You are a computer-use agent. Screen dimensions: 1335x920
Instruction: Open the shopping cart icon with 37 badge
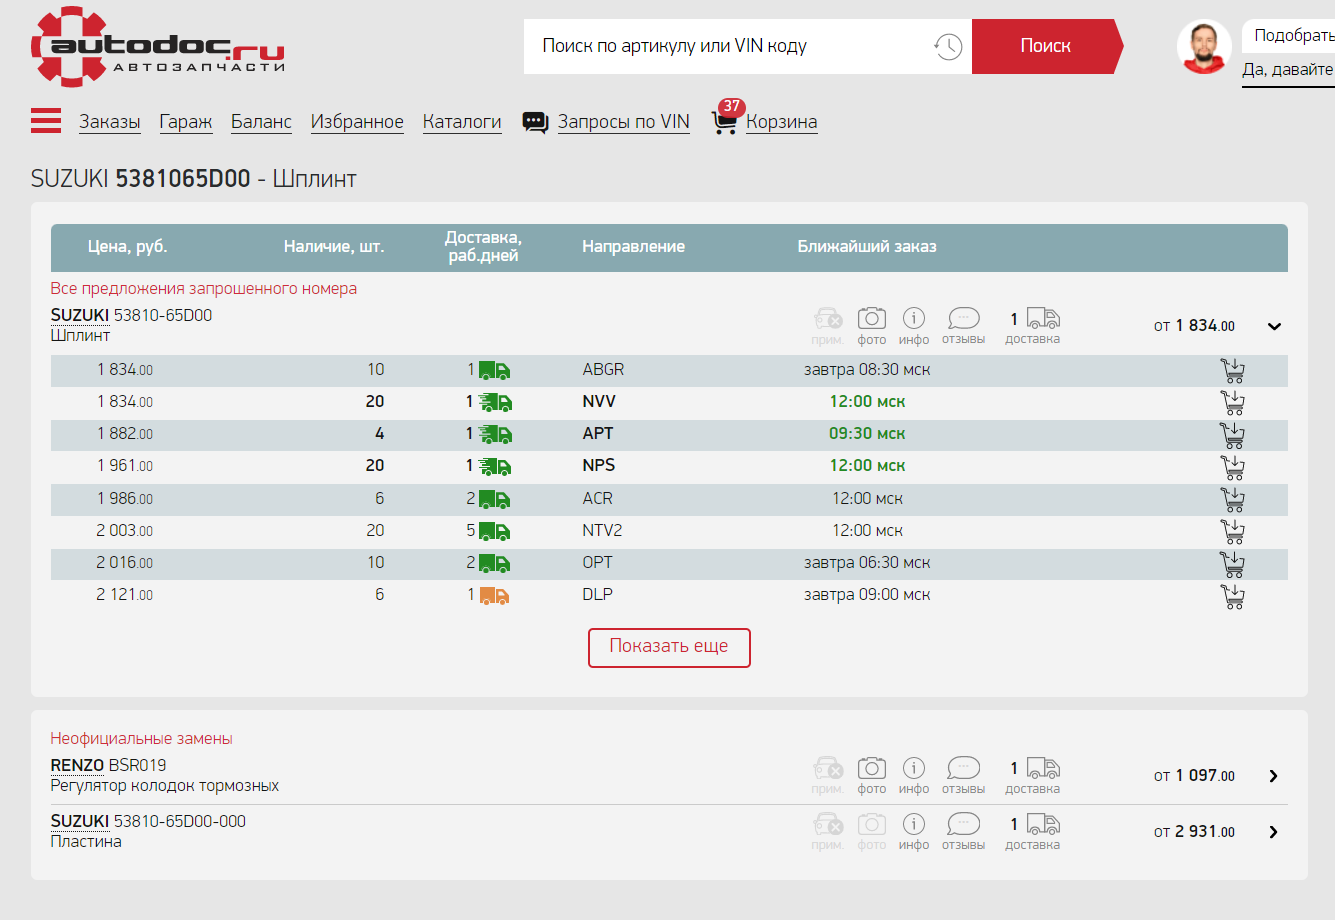click(725, 122)
